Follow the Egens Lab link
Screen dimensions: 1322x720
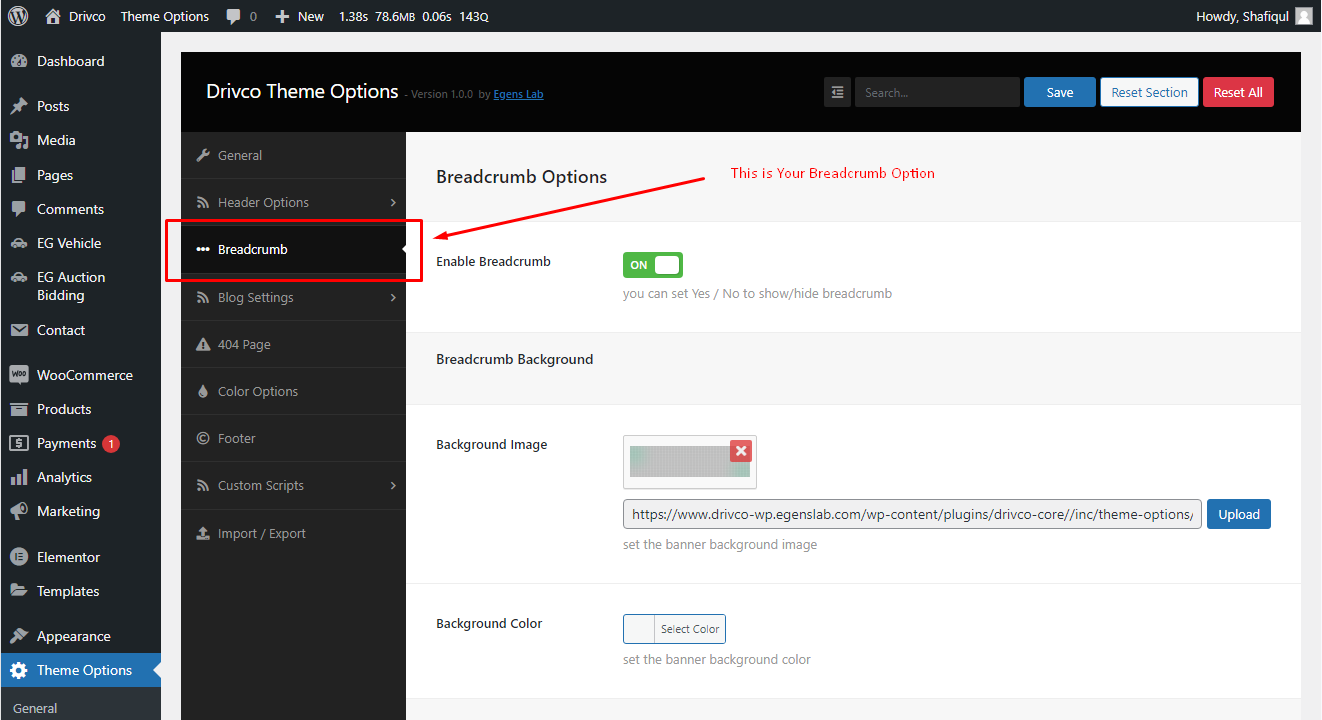pyautogui.click(x=518, y=94)
